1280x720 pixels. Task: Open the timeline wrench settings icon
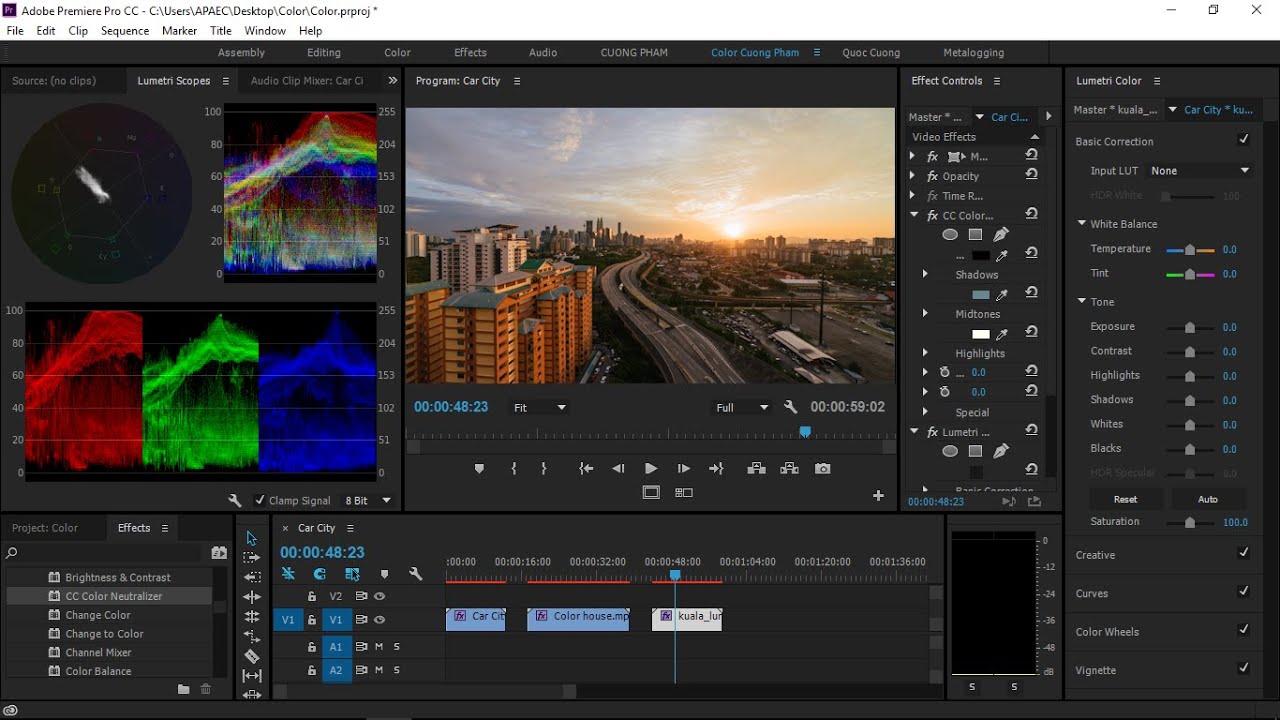pos(417,574)
